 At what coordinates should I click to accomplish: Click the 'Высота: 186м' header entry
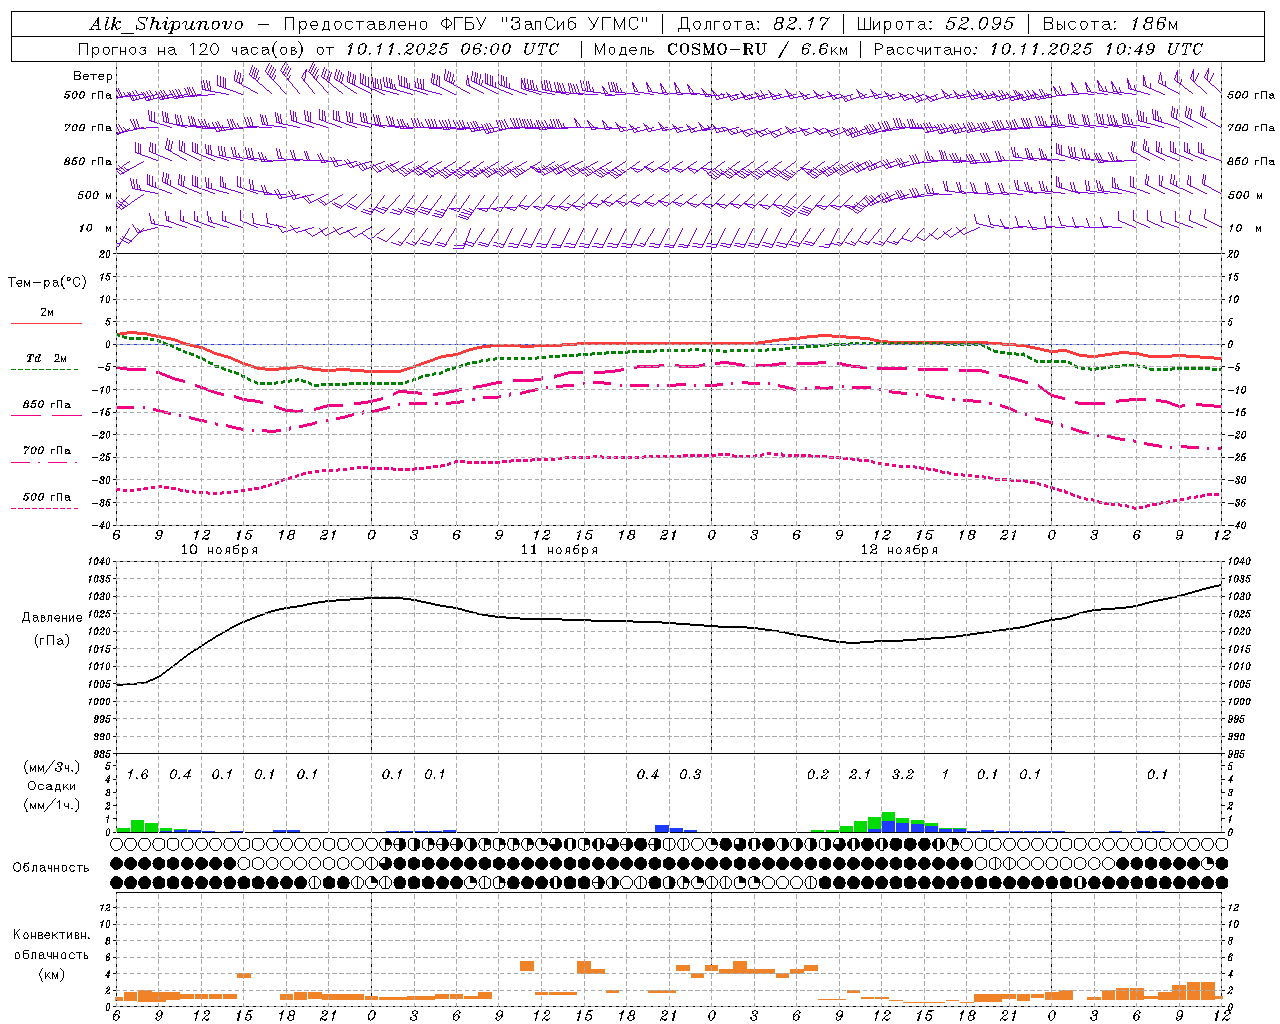click(1110, 24)
